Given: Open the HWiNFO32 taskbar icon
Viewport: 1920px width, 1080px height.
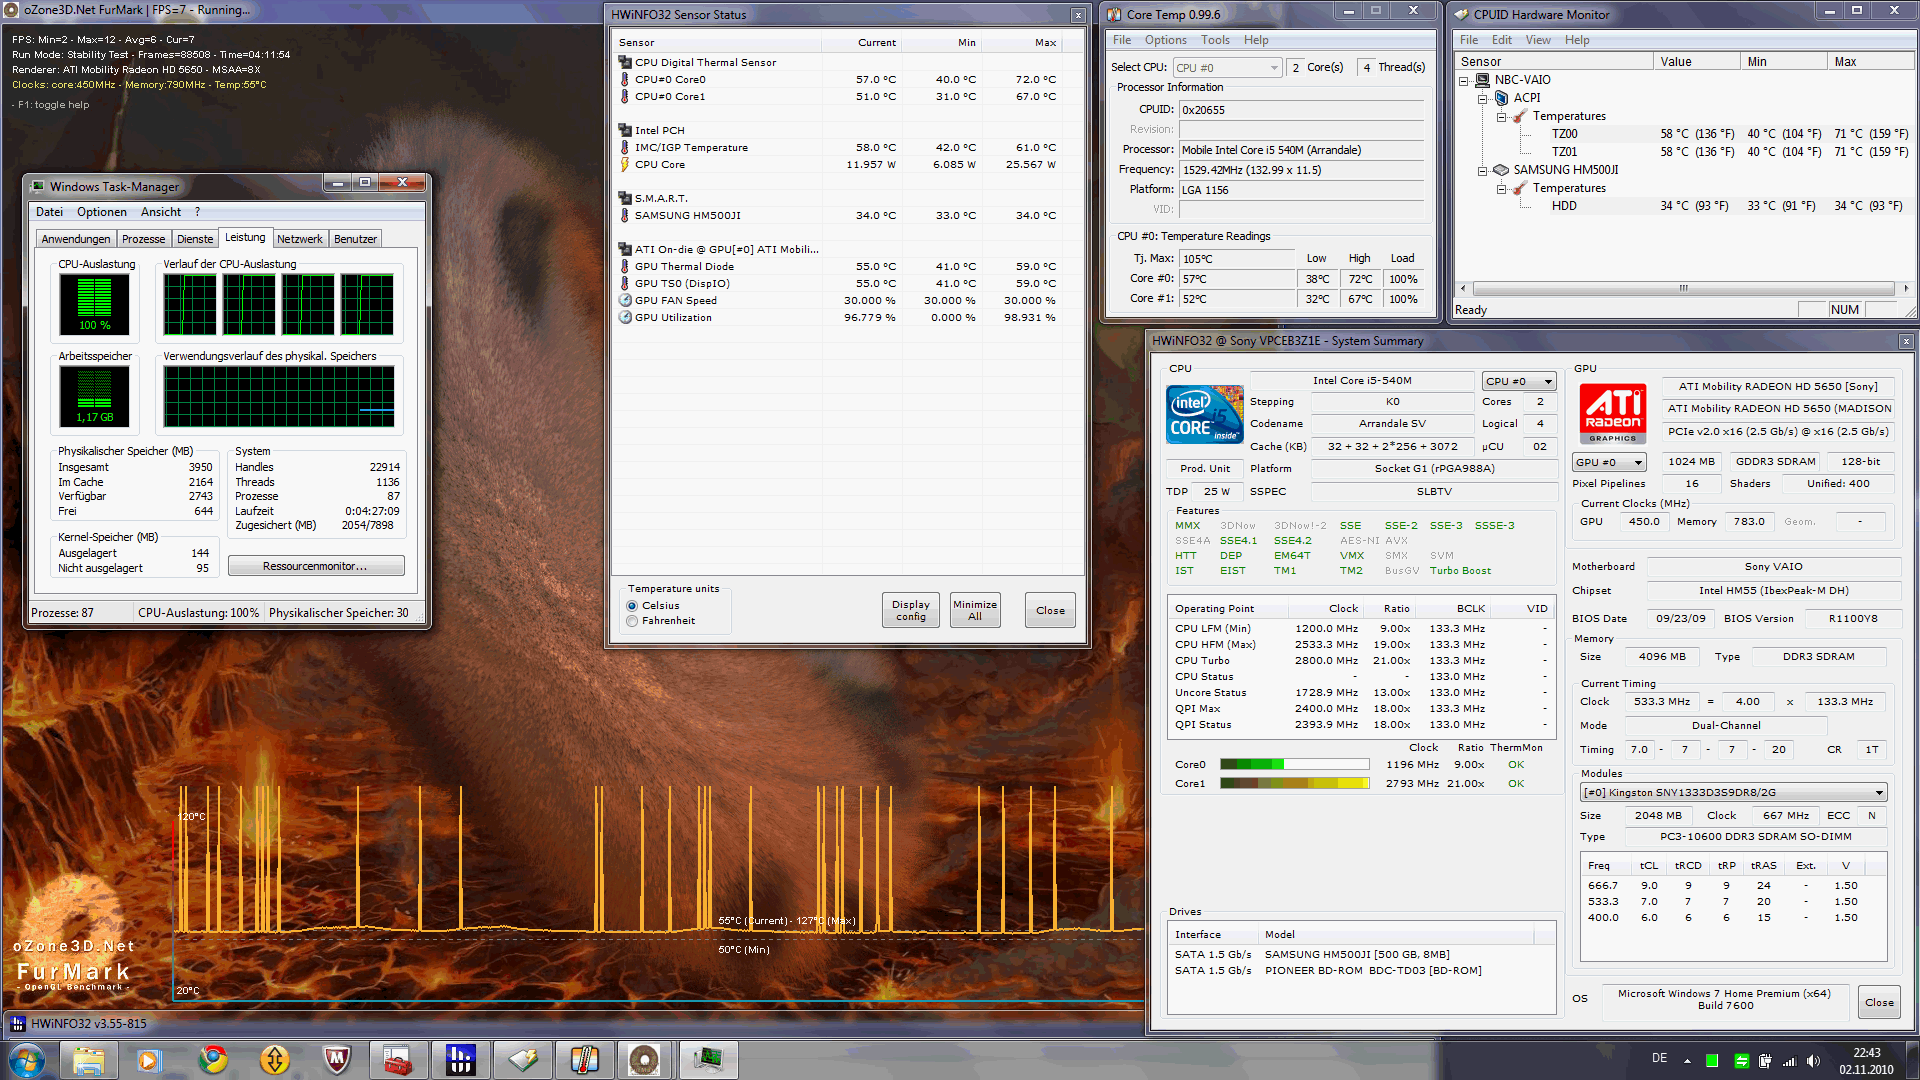Looking at the screenshot, I should coord(460,1059).
